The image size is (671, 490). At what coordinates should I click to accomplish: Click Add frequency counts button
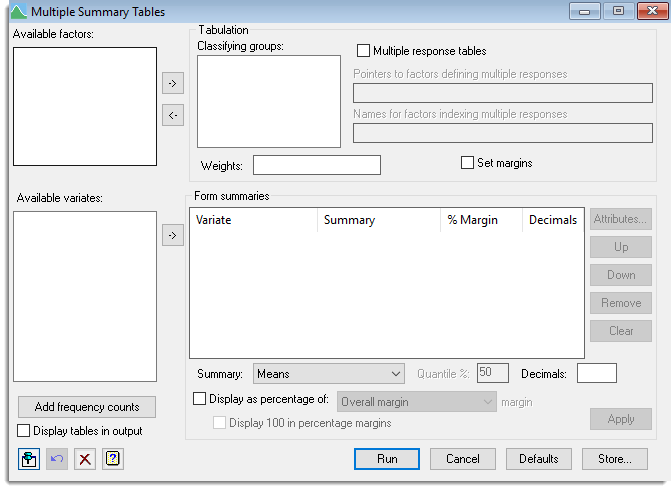(87, 407)
